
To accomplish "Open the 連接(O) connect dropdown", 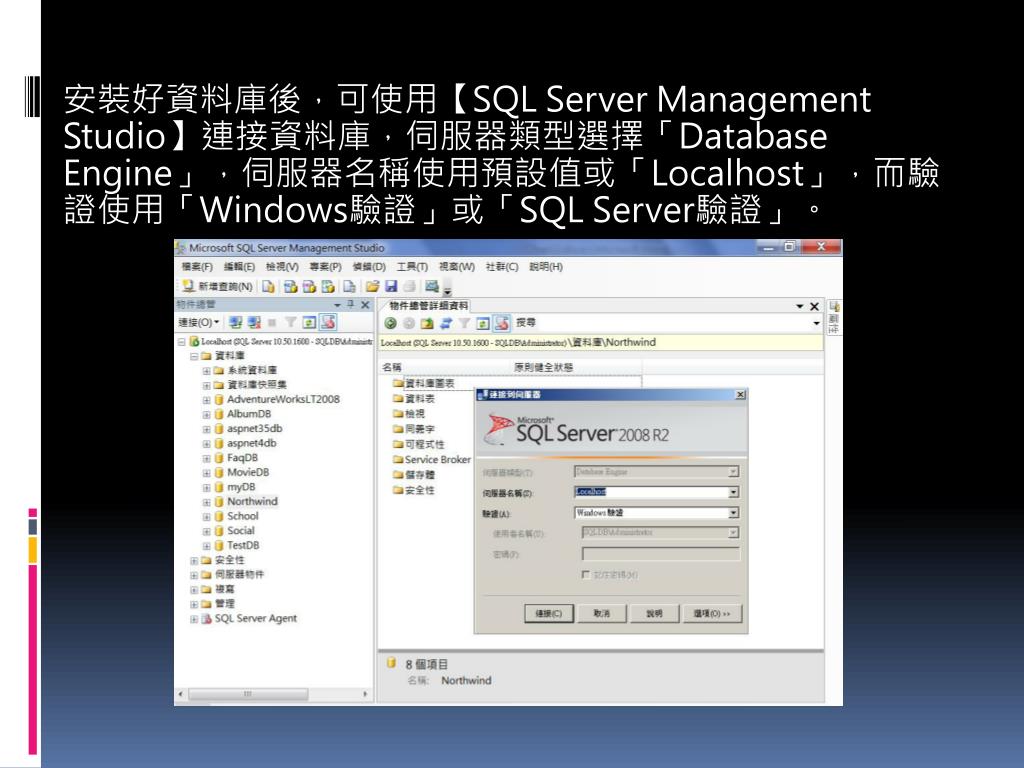I will pos(199,322).
